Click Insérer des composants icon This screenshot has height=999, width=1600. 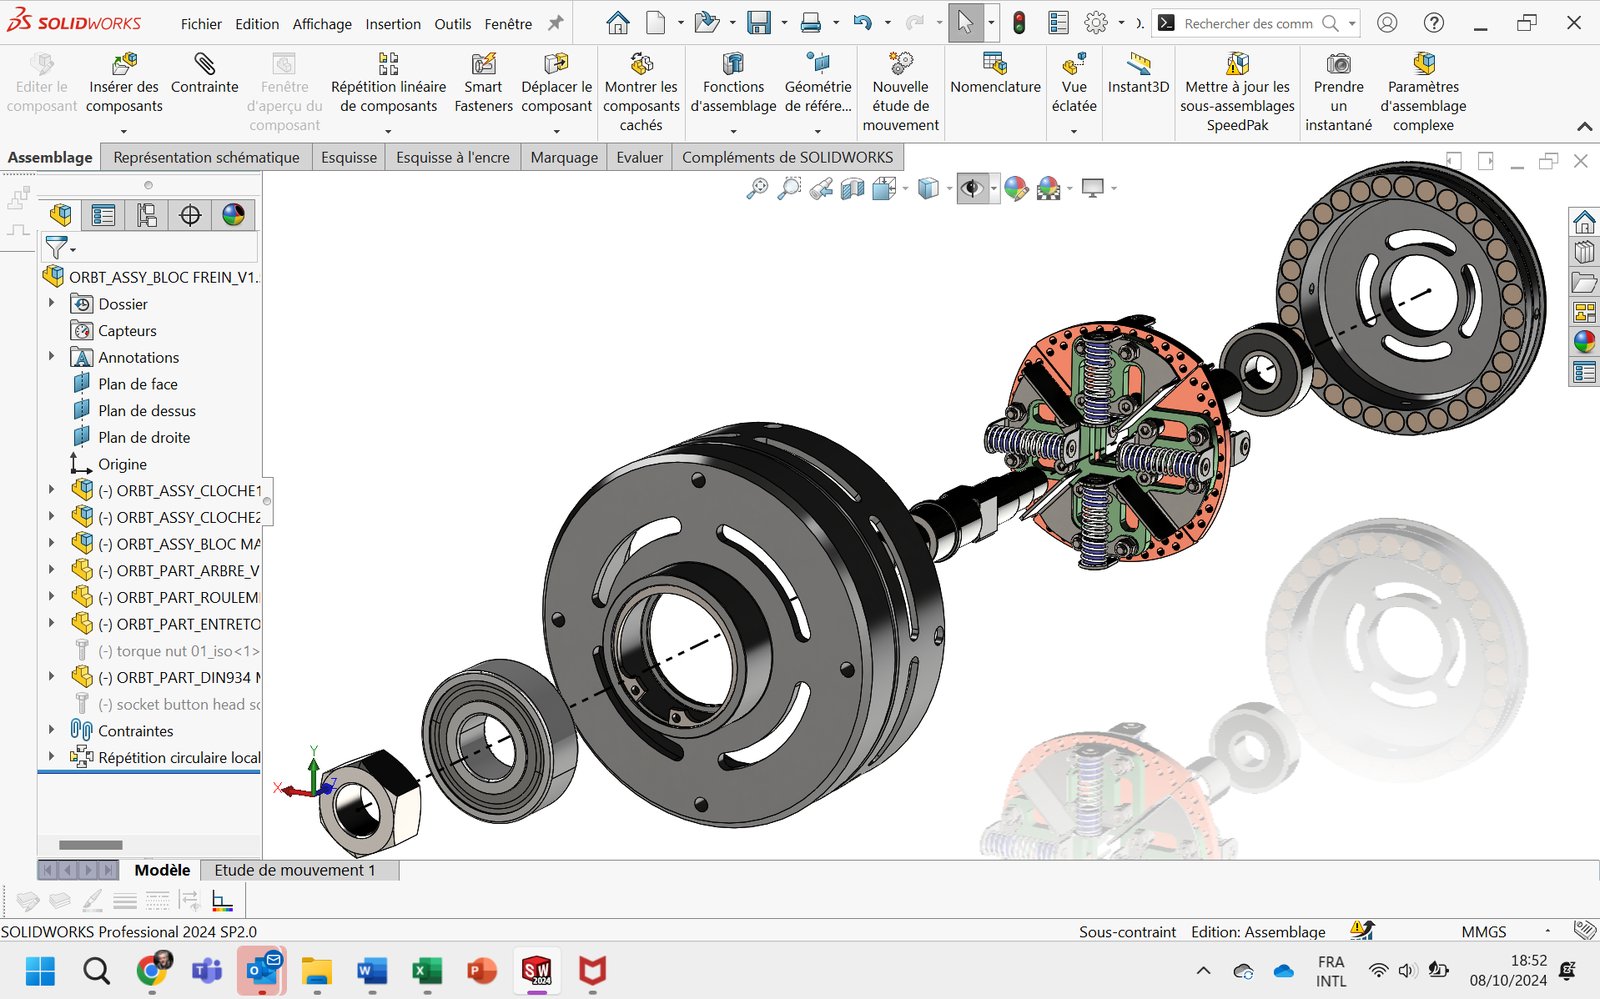pos(124,65)
